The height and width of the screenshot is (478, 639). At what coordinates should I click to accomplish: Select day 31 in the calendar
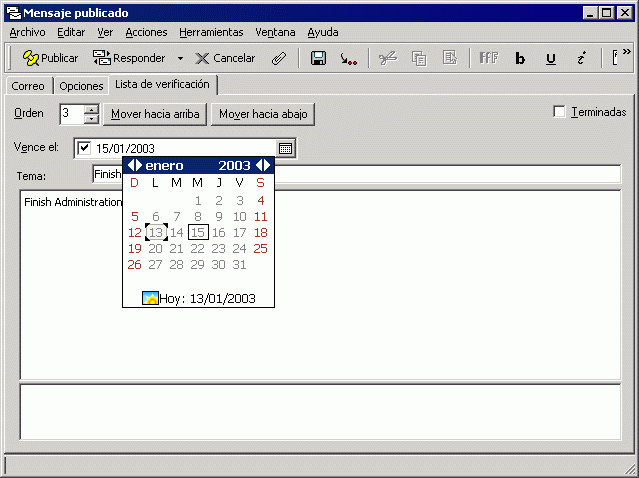pos(240,264)
